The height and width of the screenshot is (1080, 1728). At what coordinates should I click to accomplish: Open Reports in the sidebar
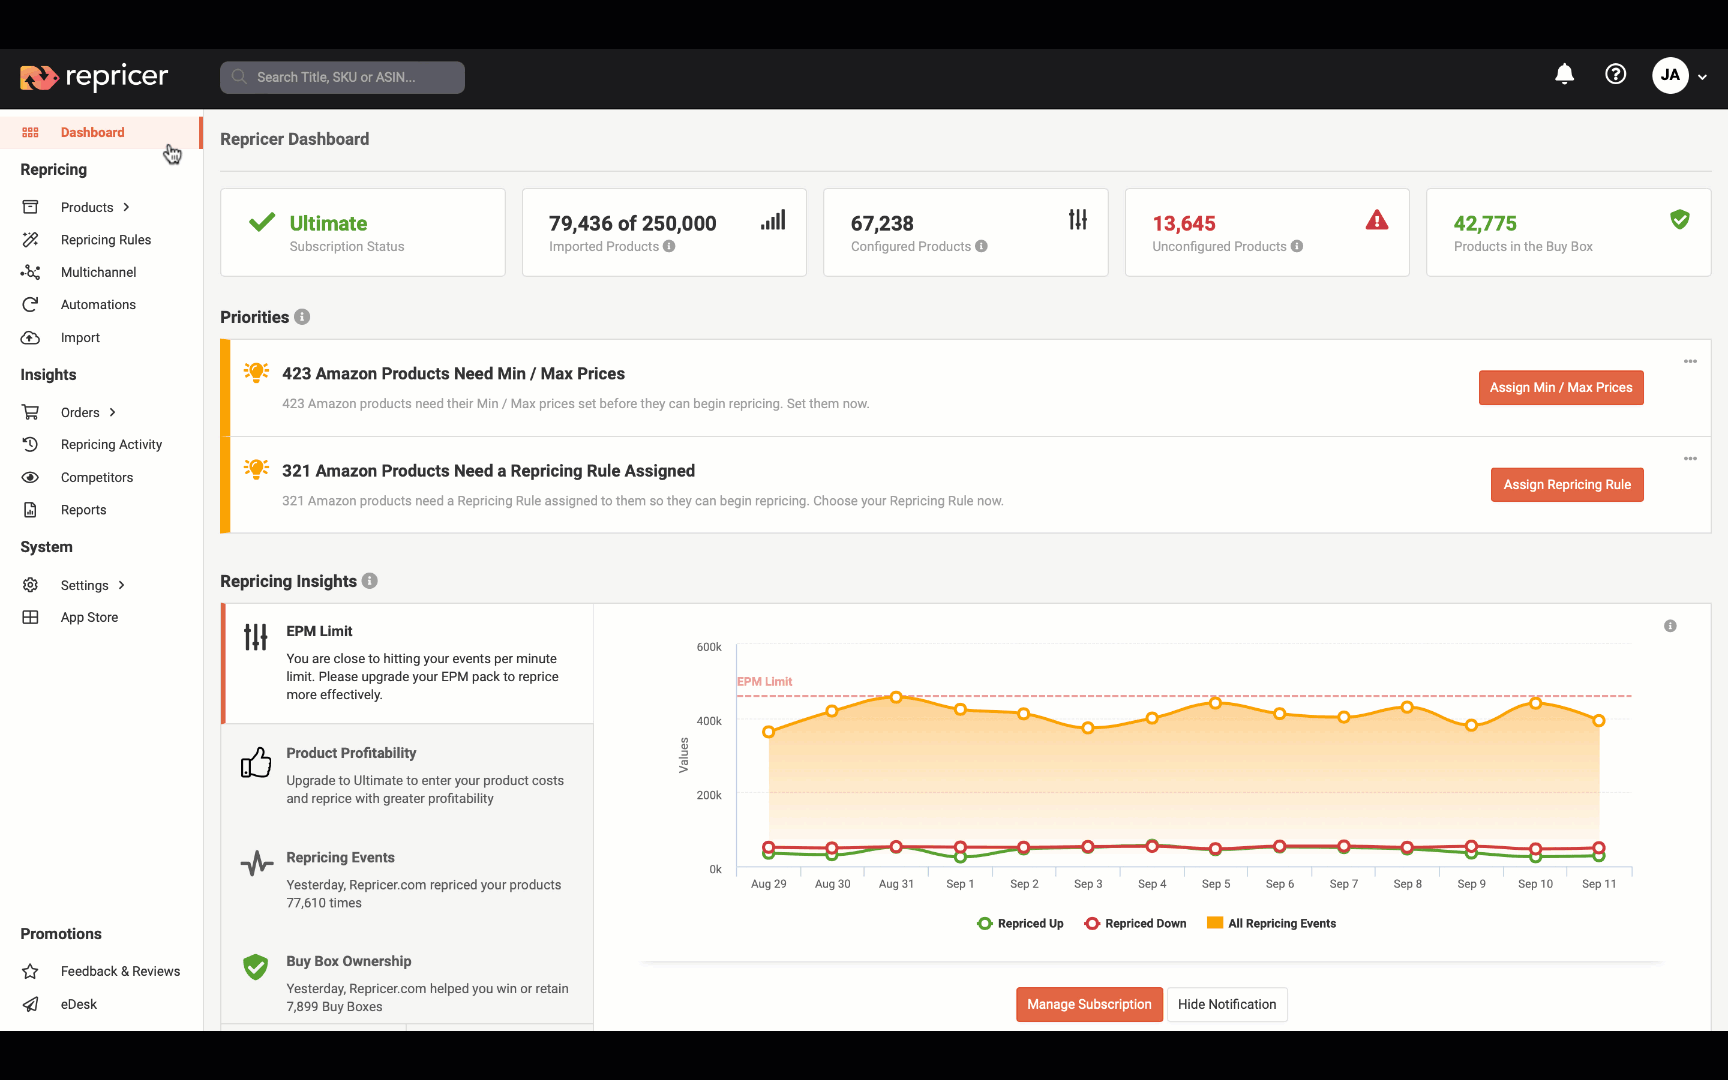pos(83,510)
